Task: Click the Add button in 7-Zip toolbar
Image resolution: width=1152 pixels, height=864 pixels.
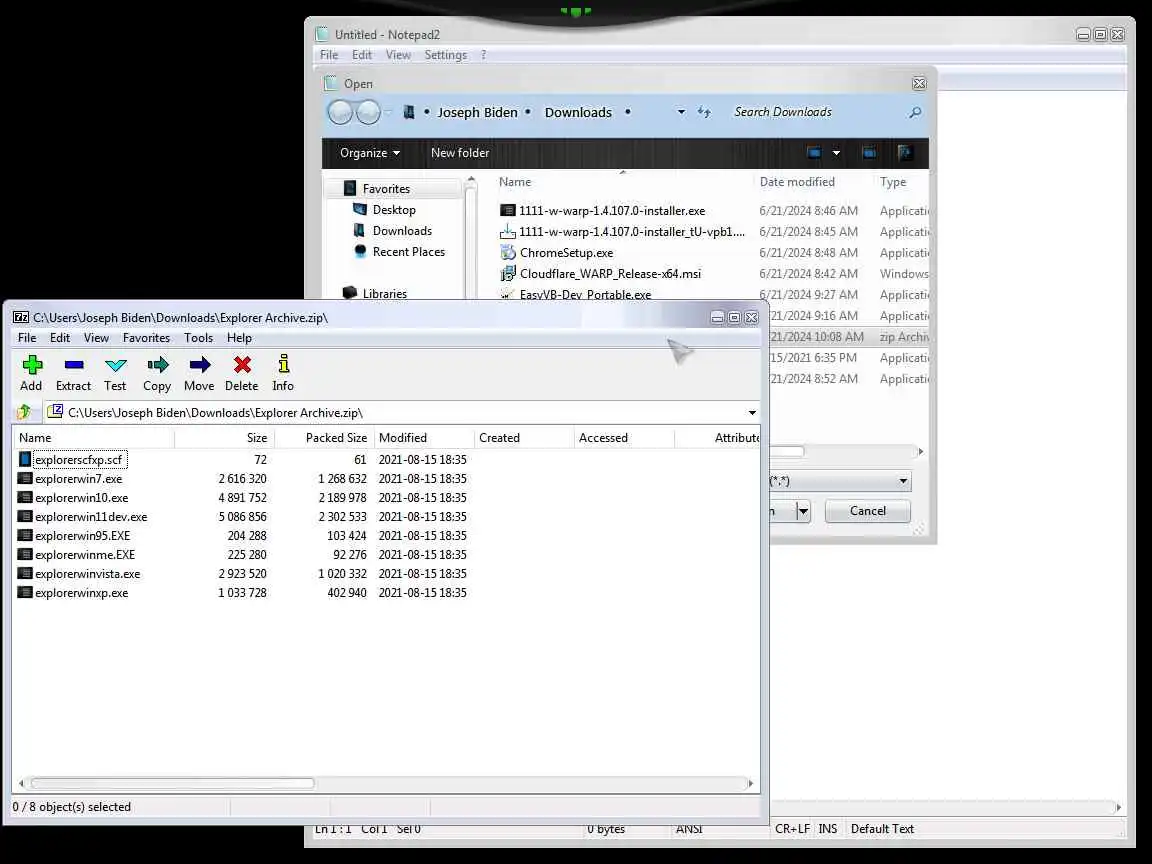Action: [32, 373]
